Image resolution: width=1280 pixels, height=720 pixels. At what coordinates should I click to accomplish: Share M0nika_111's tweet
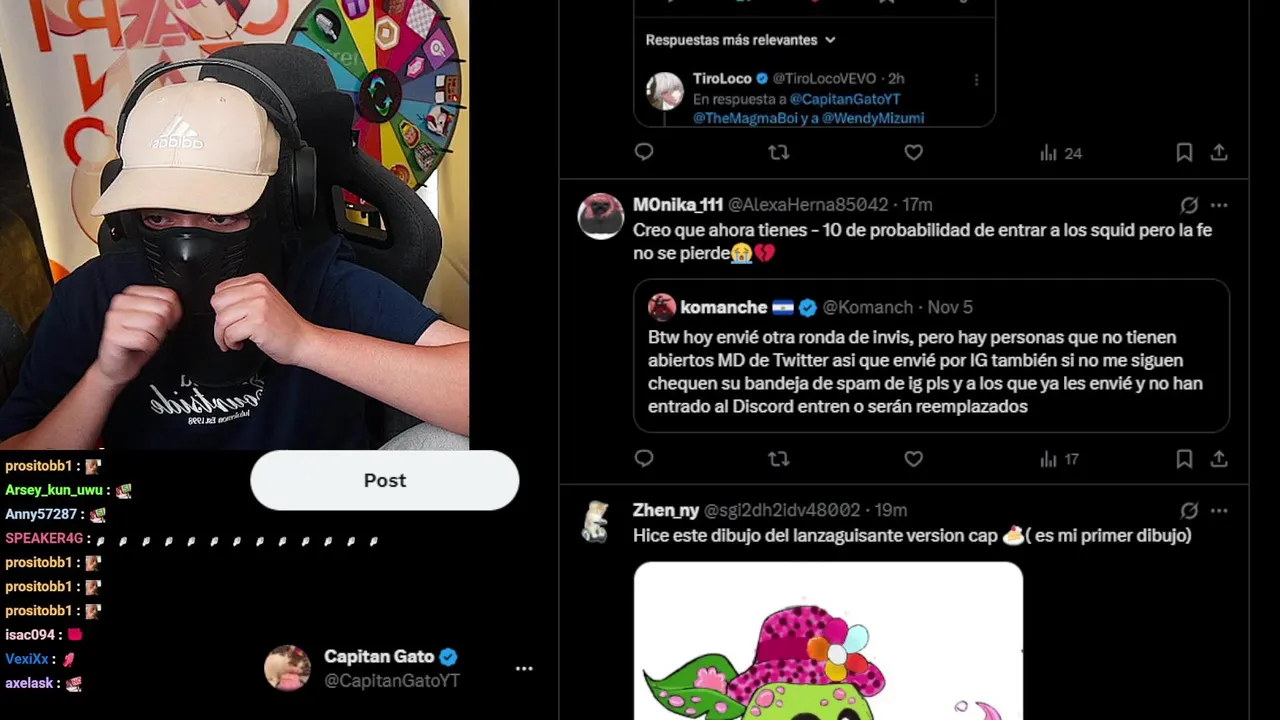[x=1219, y=459]
